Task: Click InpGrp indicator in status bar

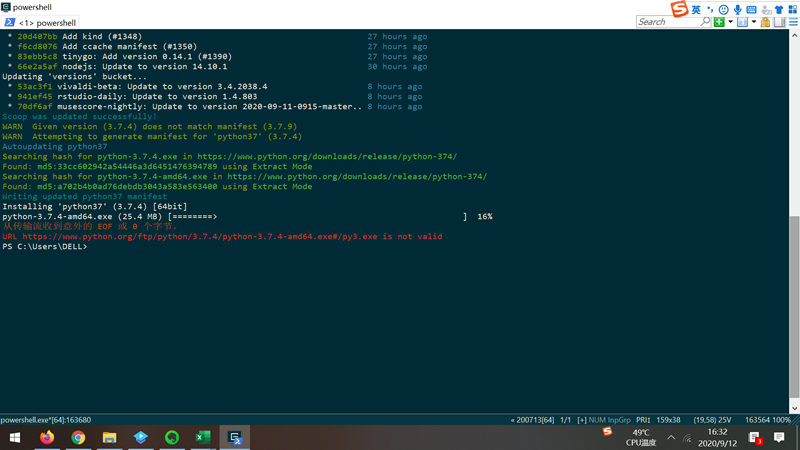Action: pyautogui.click(x=619, y=420)
